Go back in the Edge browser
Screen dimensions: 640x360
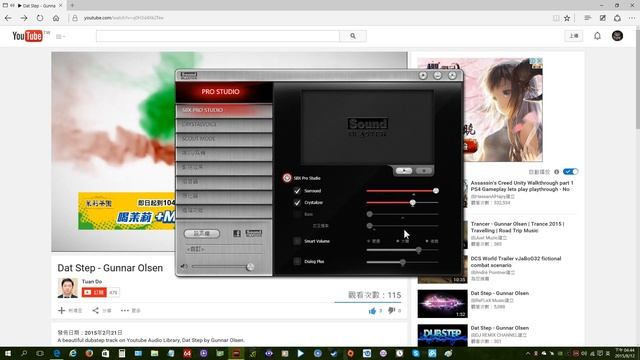8,18
